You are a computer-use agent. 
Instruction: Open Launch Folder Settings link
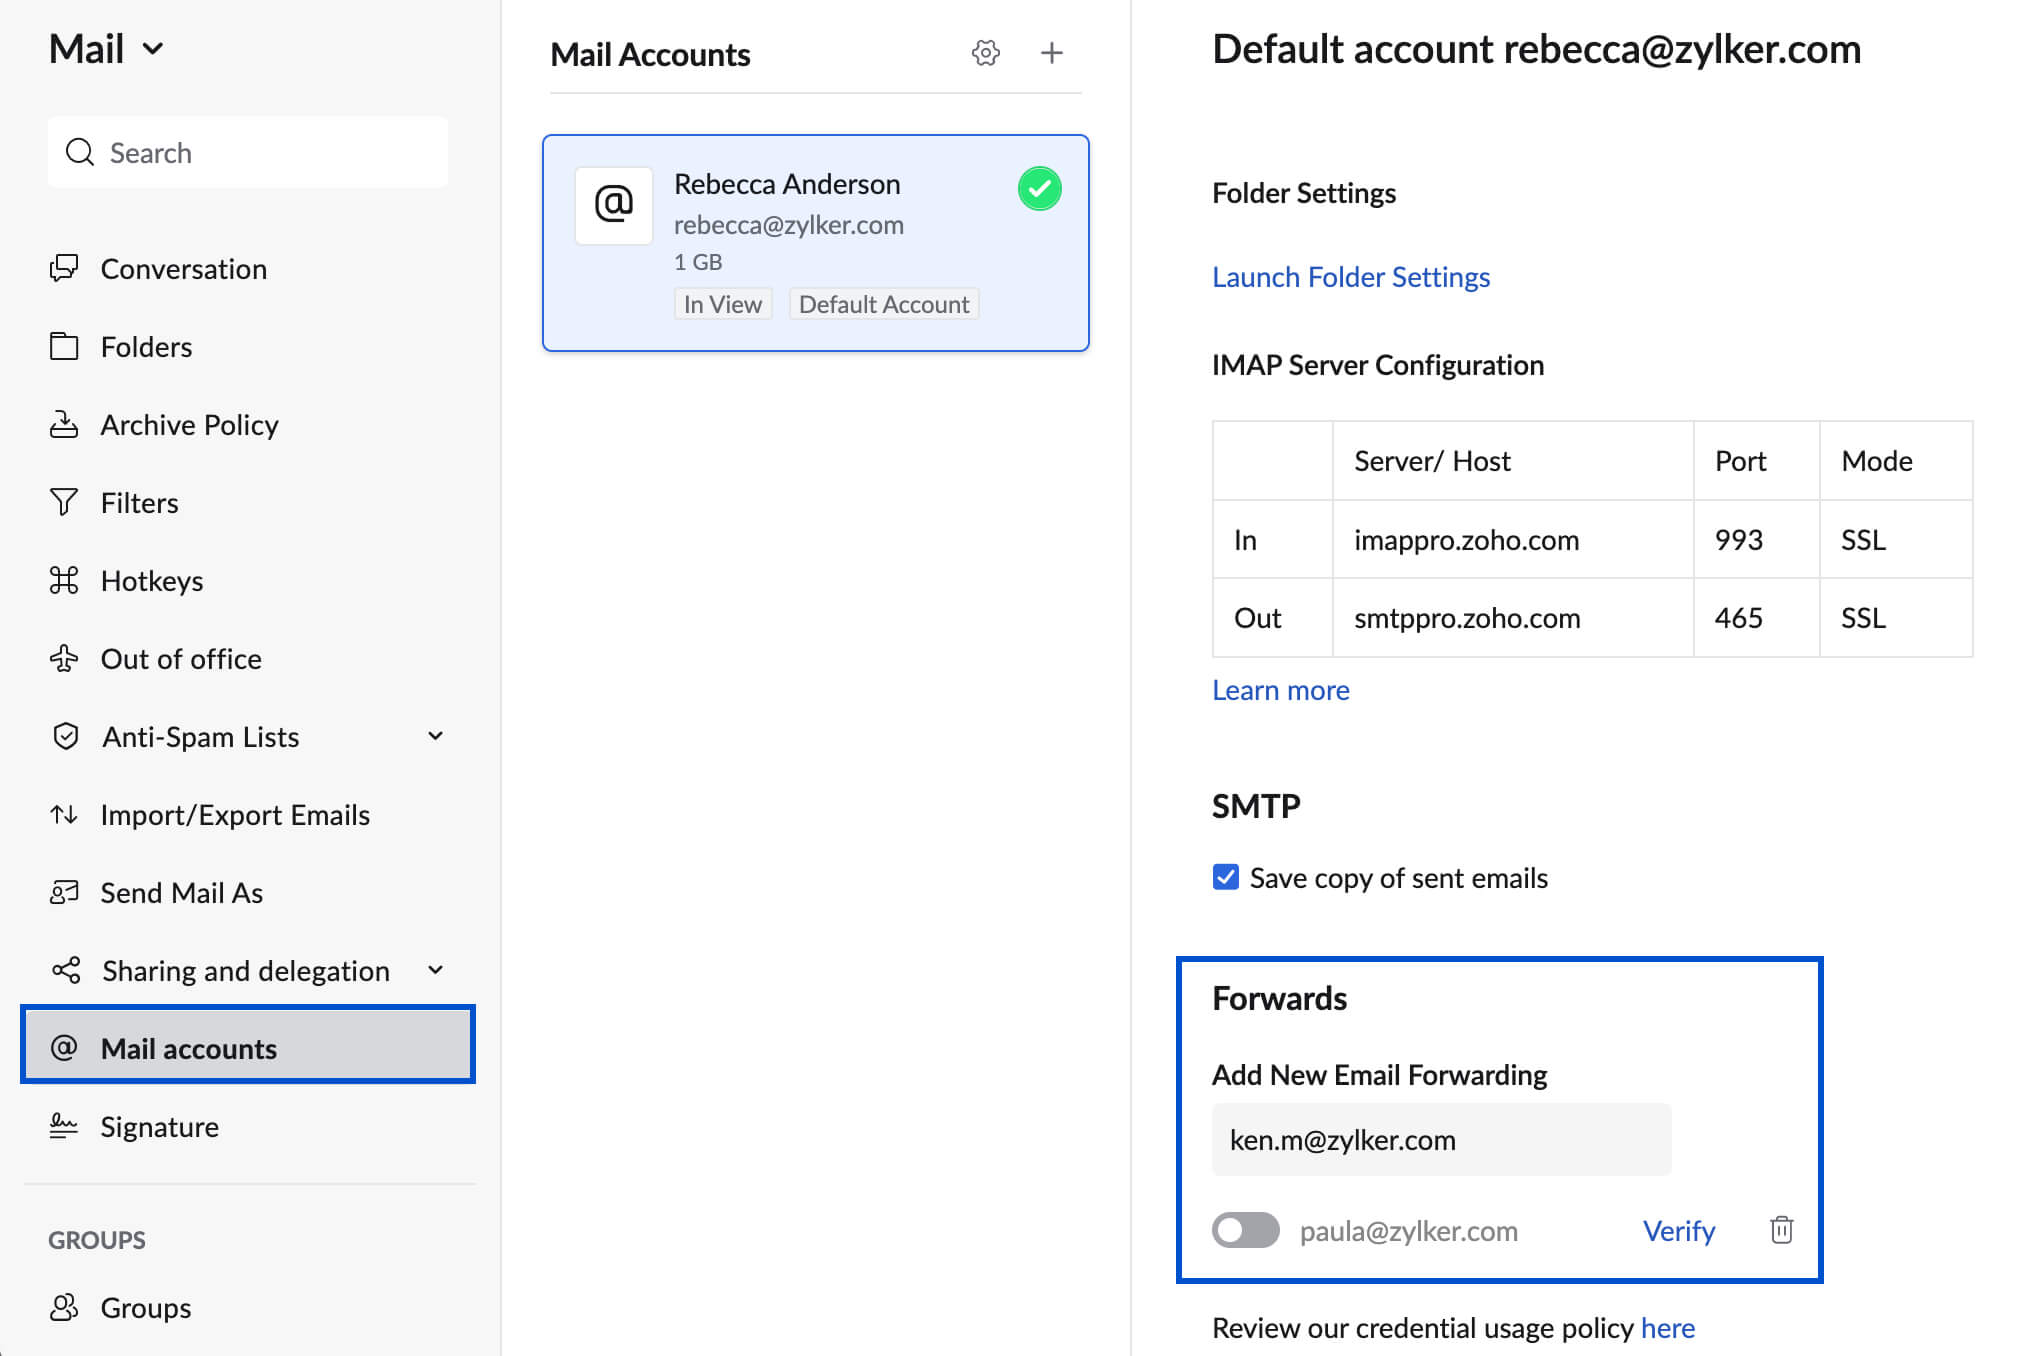[1351, 275]
